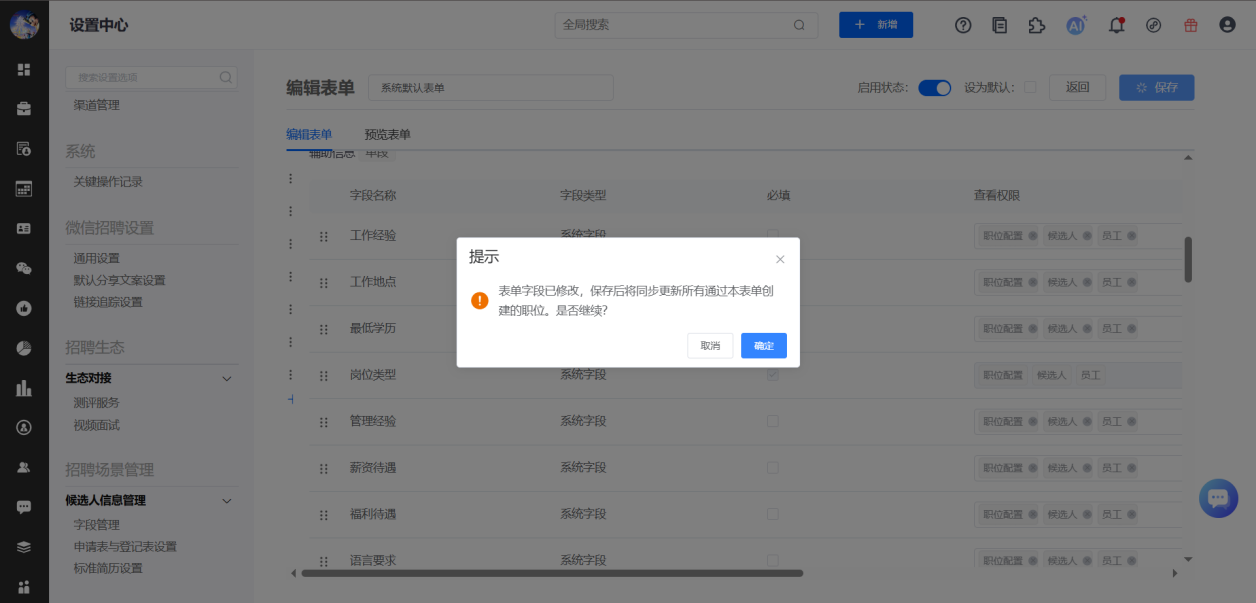1256x603 pixels.
Task: Open the briefcase jobs icon in left rail
Action: (24, 109)
